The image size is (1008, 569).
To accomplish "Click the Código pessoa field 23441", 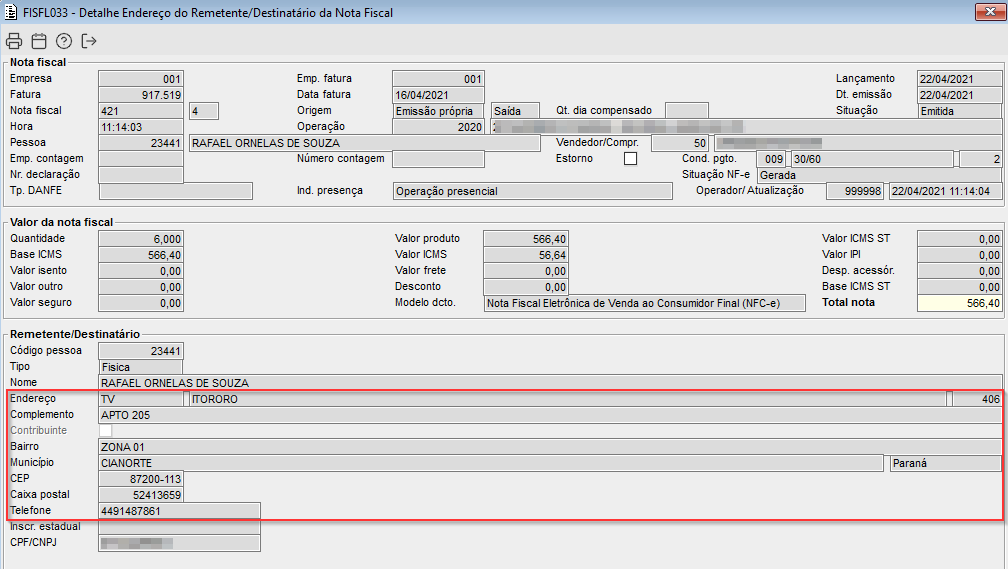I will pyautogui.click(x=141, y=351).
